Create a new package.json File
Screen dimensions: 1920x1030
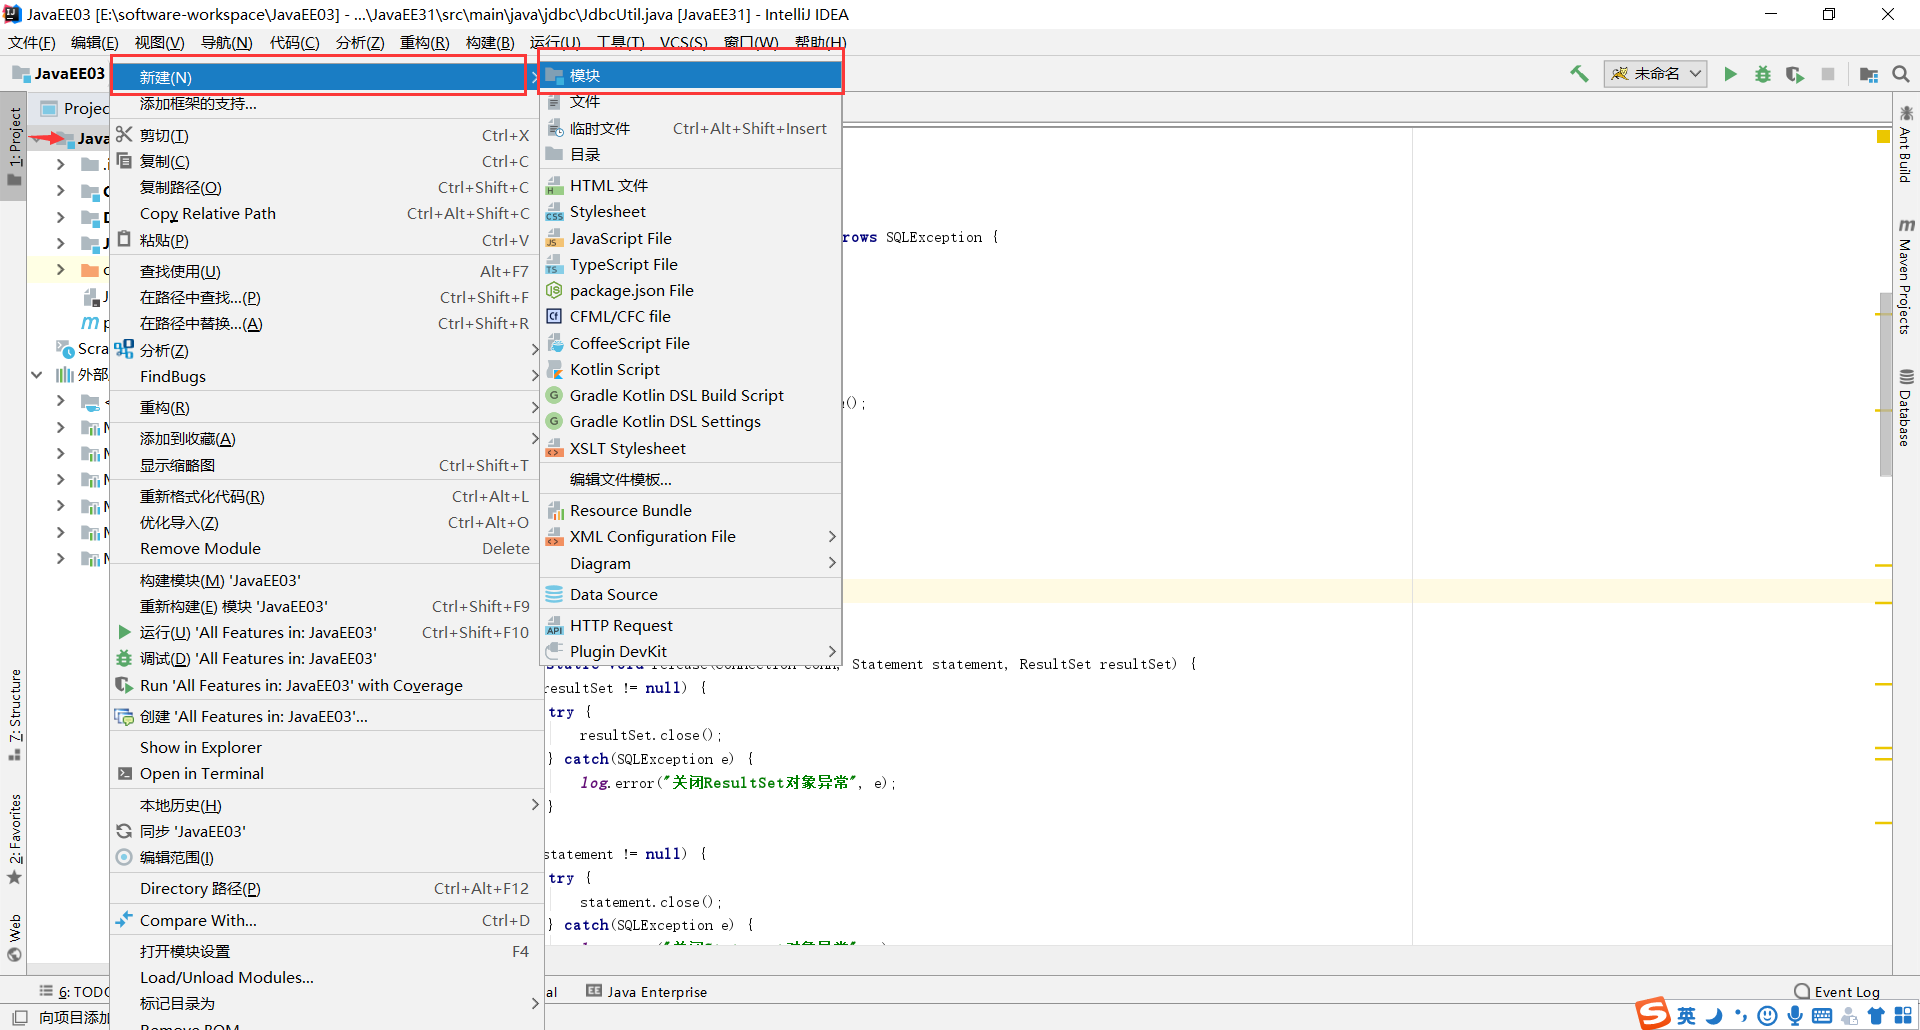coord(691,290)
